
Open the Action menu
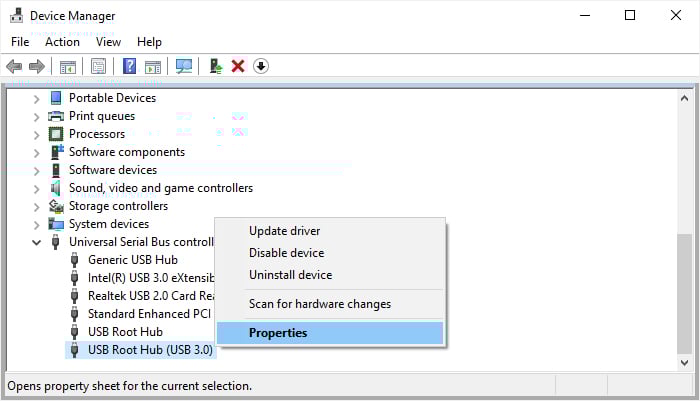coord(62,42)
